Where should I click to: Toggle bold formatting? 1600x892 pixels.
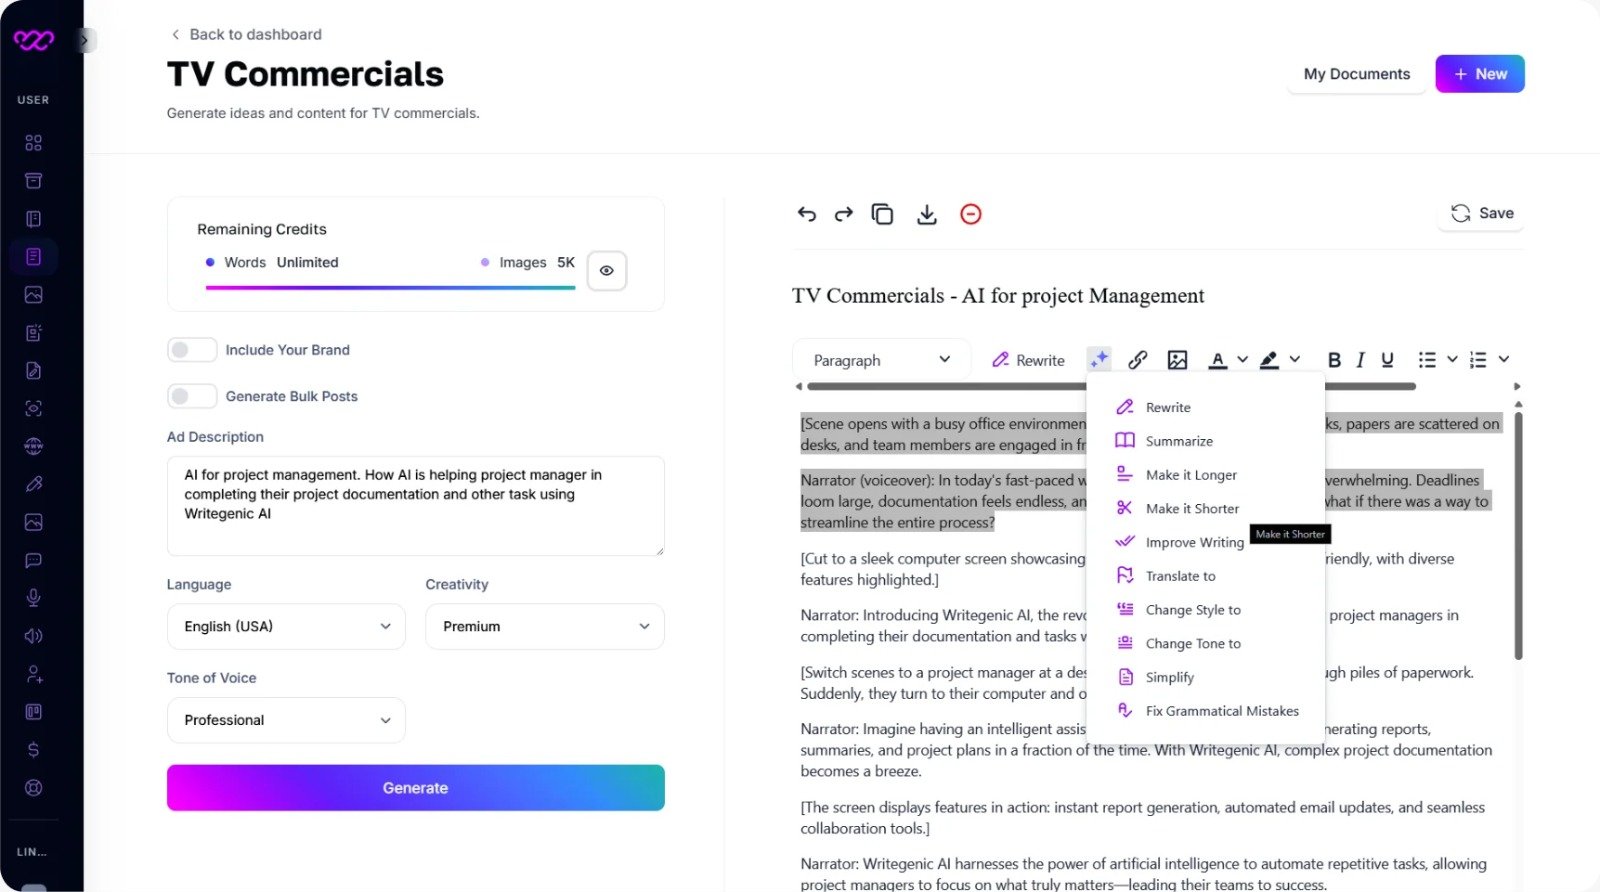point(1334,360)
